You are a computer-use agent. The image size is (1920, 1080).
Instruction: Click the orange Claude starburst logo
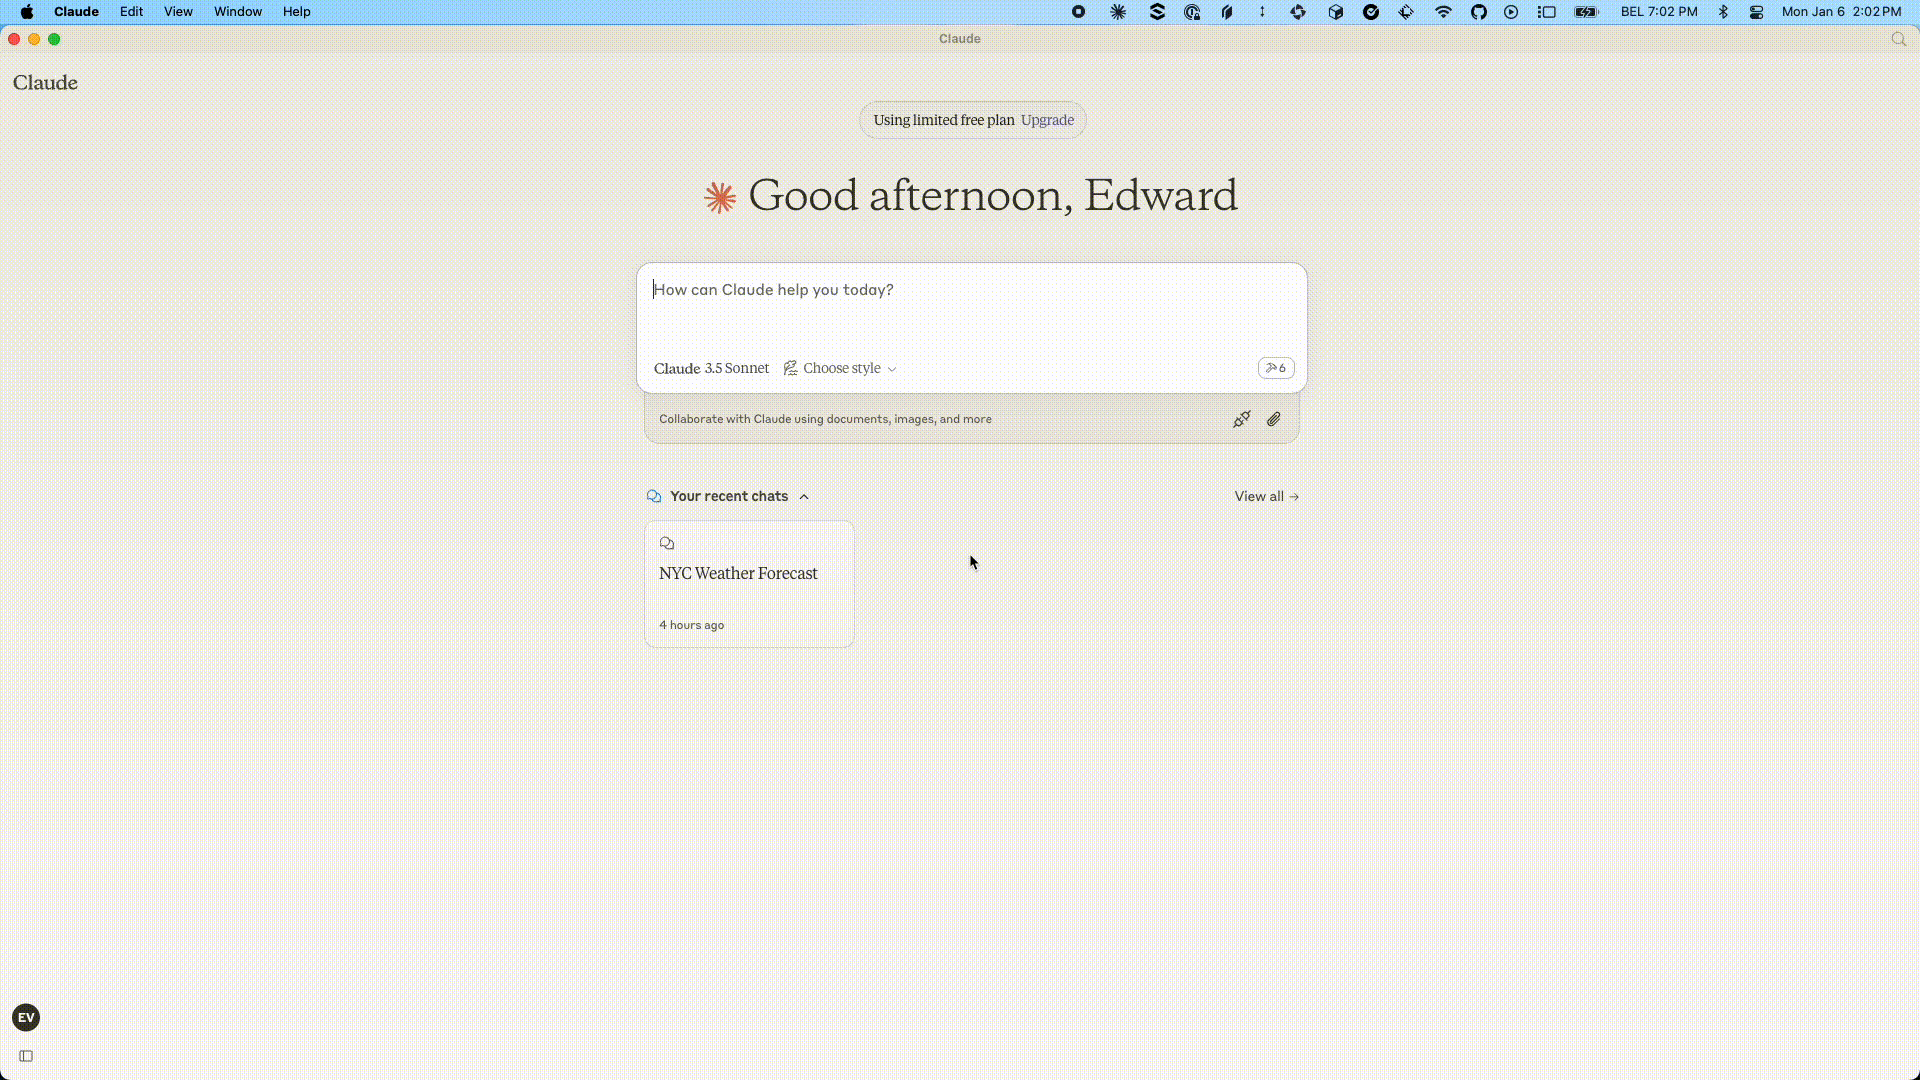720,197
